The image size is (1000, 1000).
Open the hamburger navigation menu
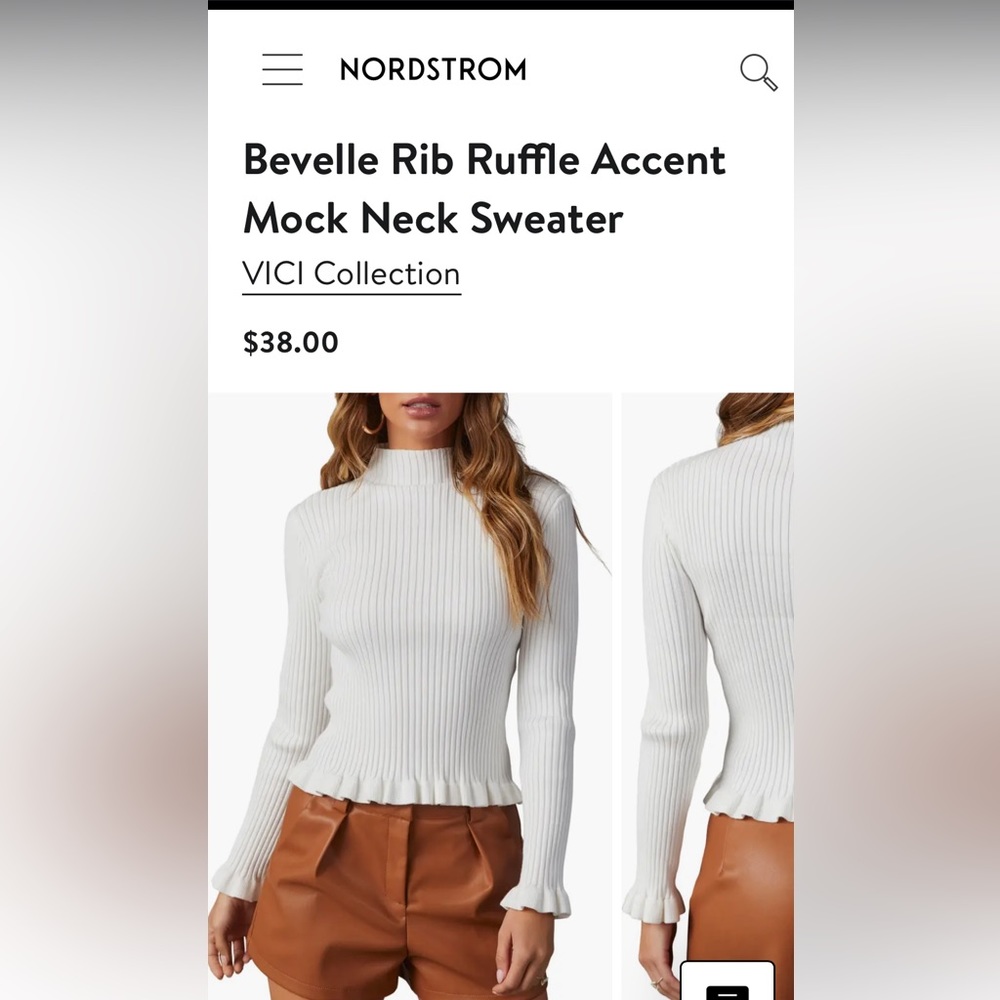[283, 70]
